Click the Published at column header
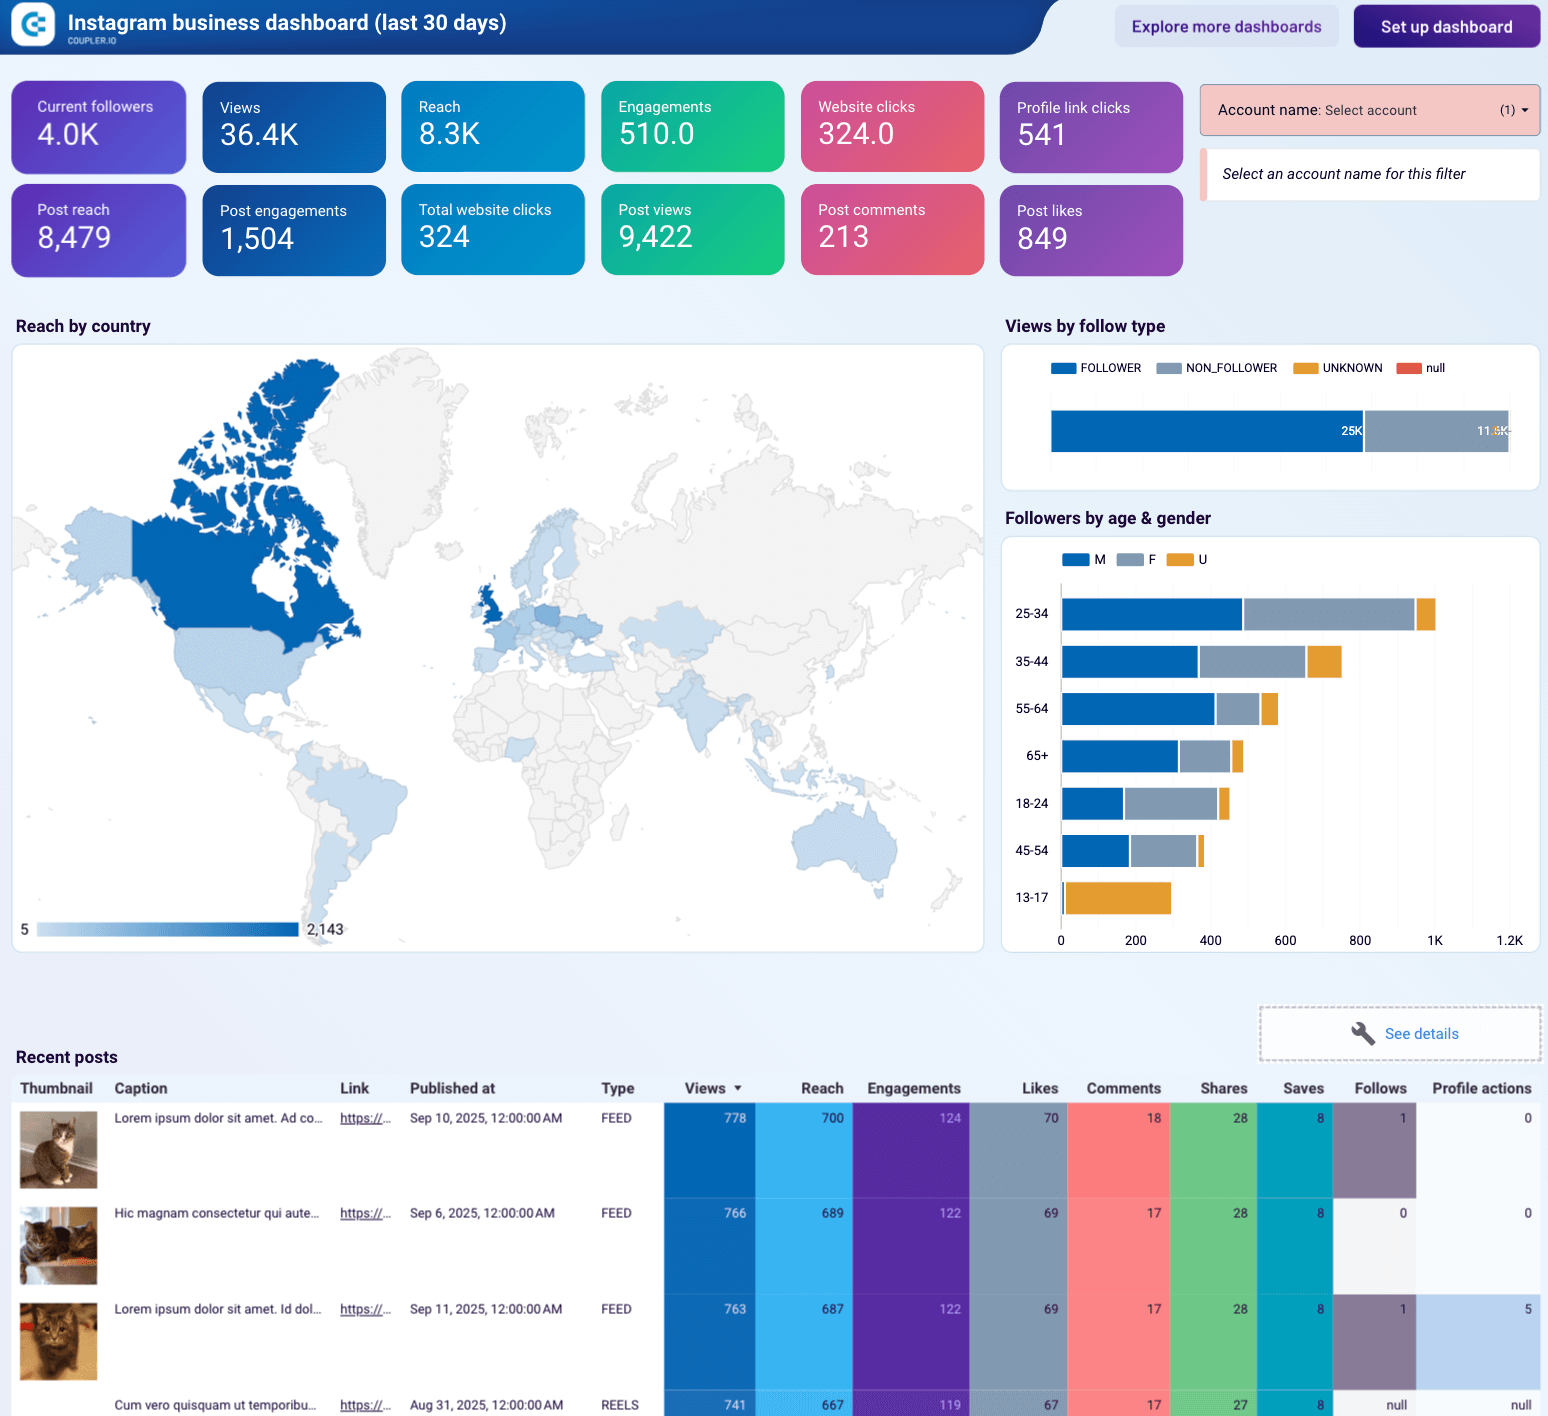 pos(452,1088)
